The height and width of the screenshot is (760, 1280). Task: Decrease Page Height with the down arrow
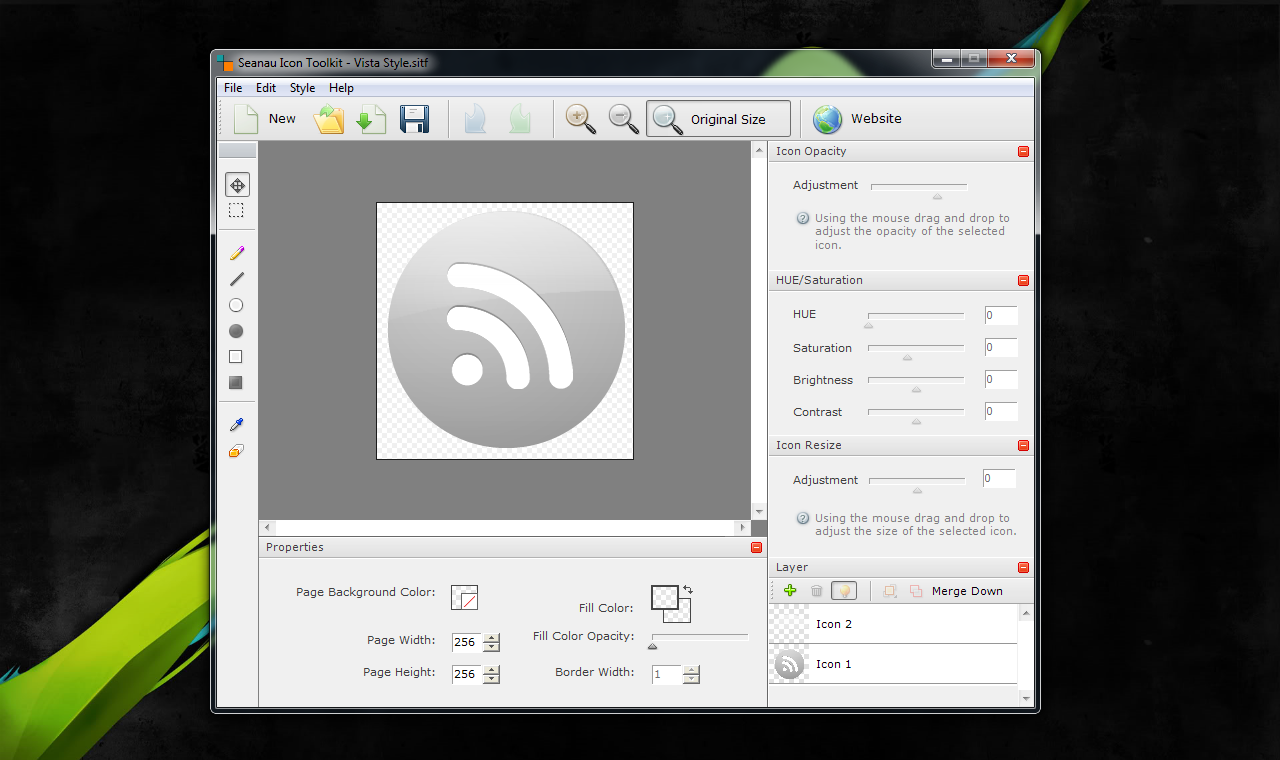coord(491,679)
